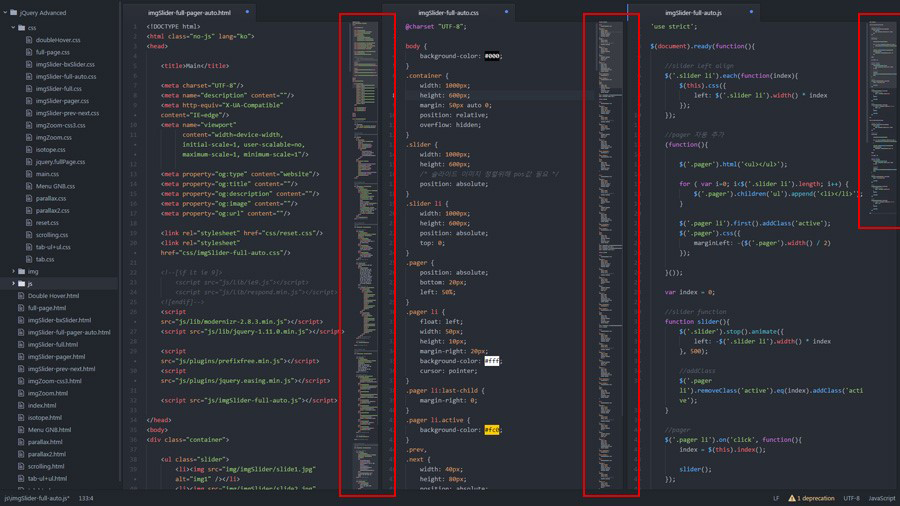Click file icon of imgSlider-pager.css
Screen dimensions: 900x506
[29, 101]
